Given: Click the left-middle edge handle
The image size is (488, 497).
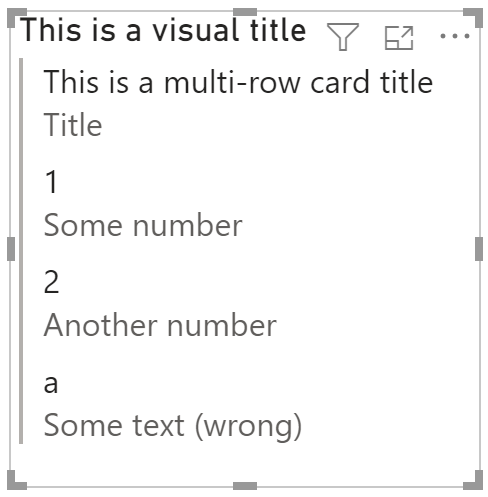Looking at the screenshot, I should (x=11, y=249).
